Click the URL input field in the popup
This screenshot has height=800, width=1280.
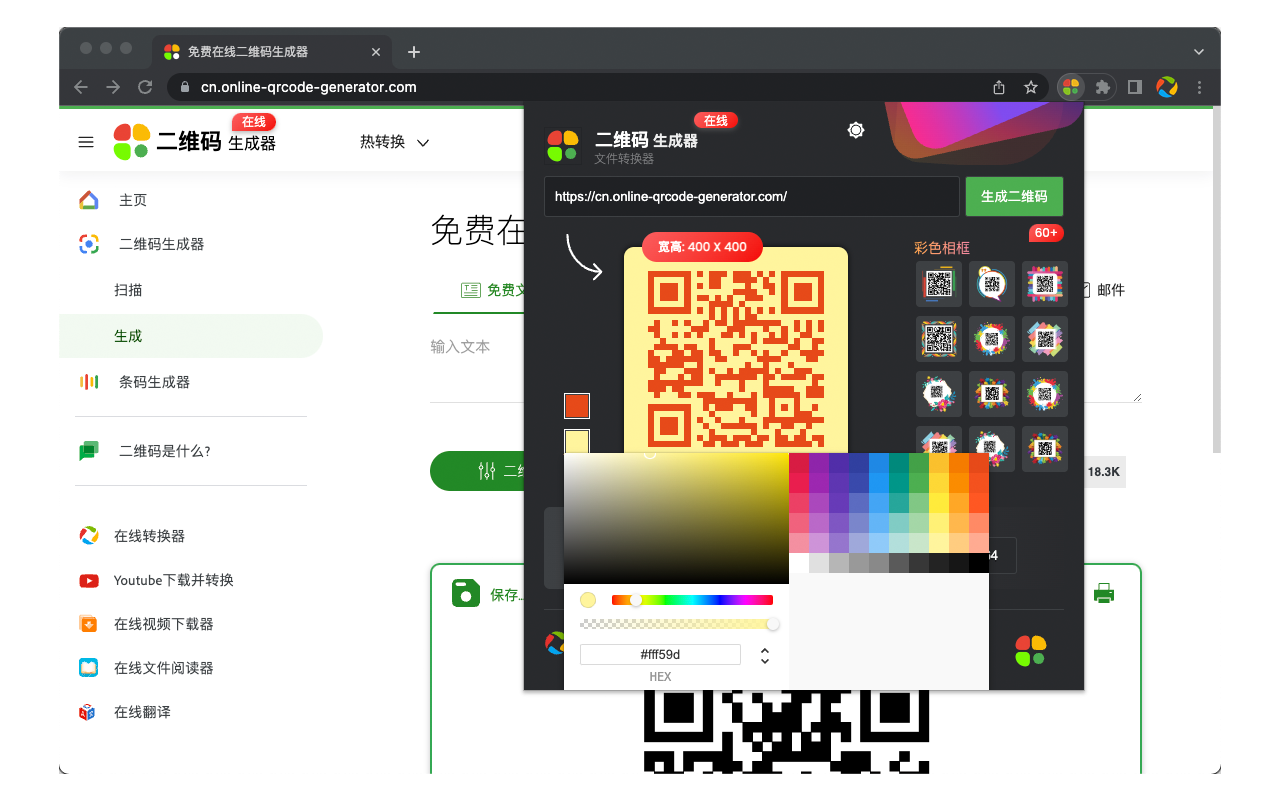point(752,196)
